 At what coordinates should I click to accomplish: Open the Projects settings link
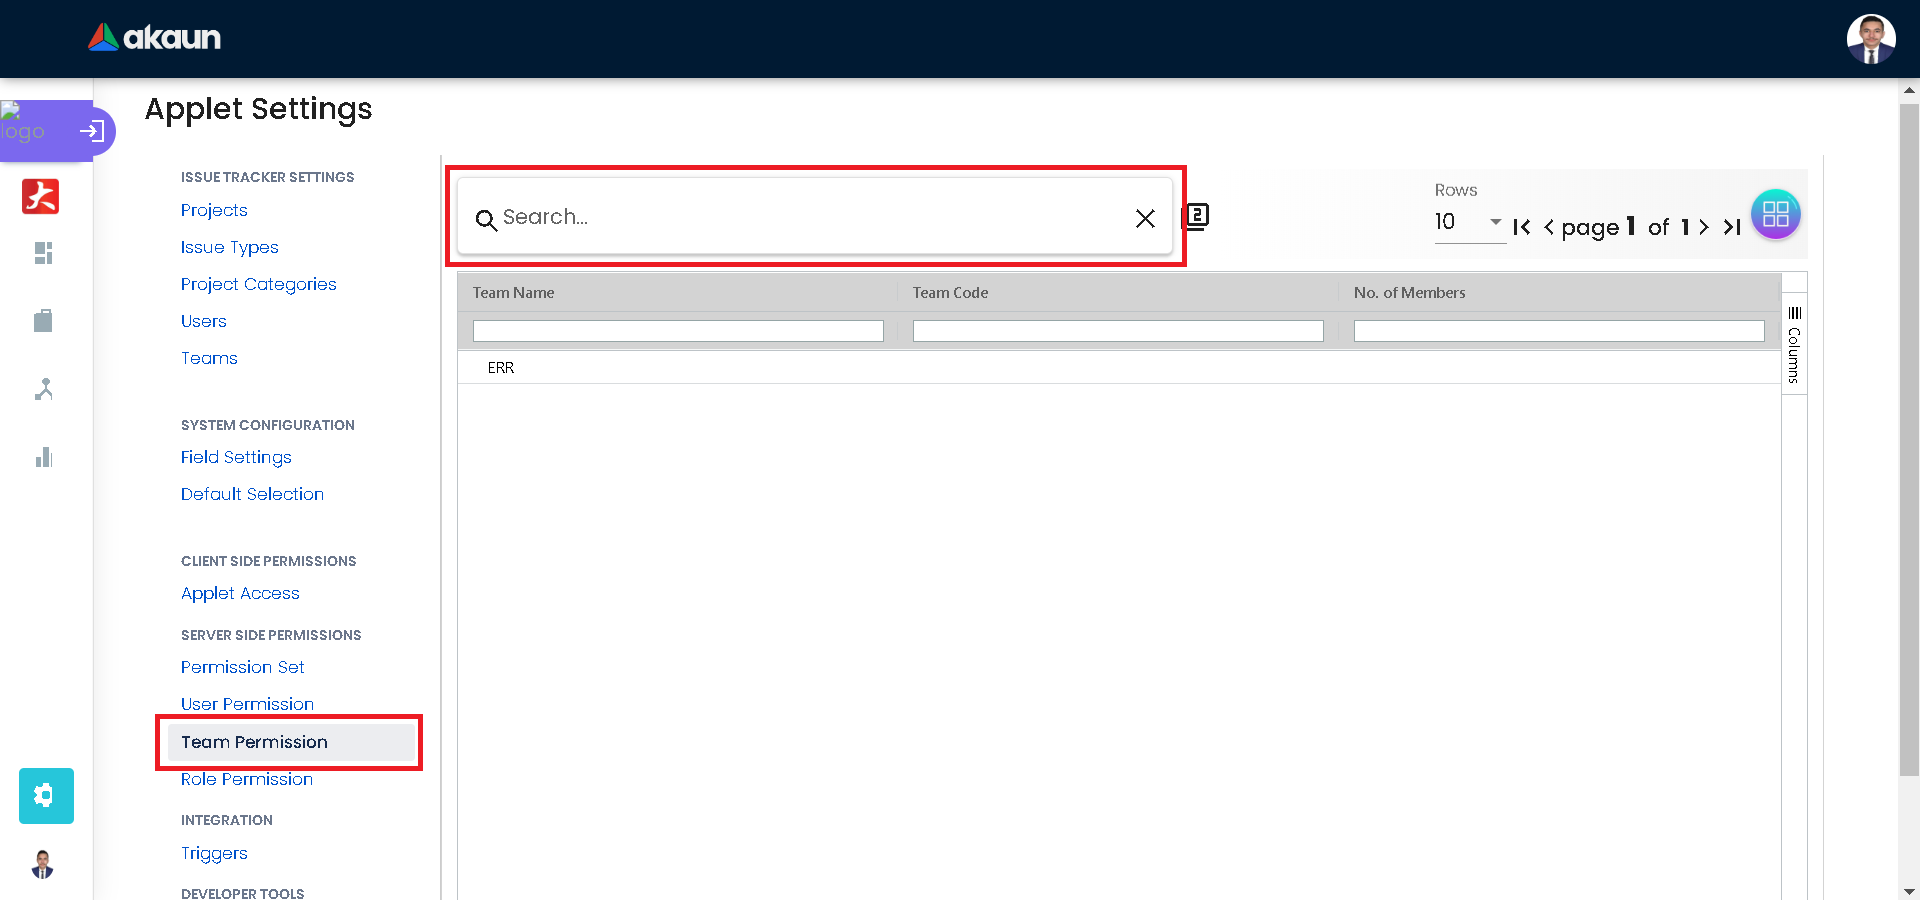click(x=214, y=210)
